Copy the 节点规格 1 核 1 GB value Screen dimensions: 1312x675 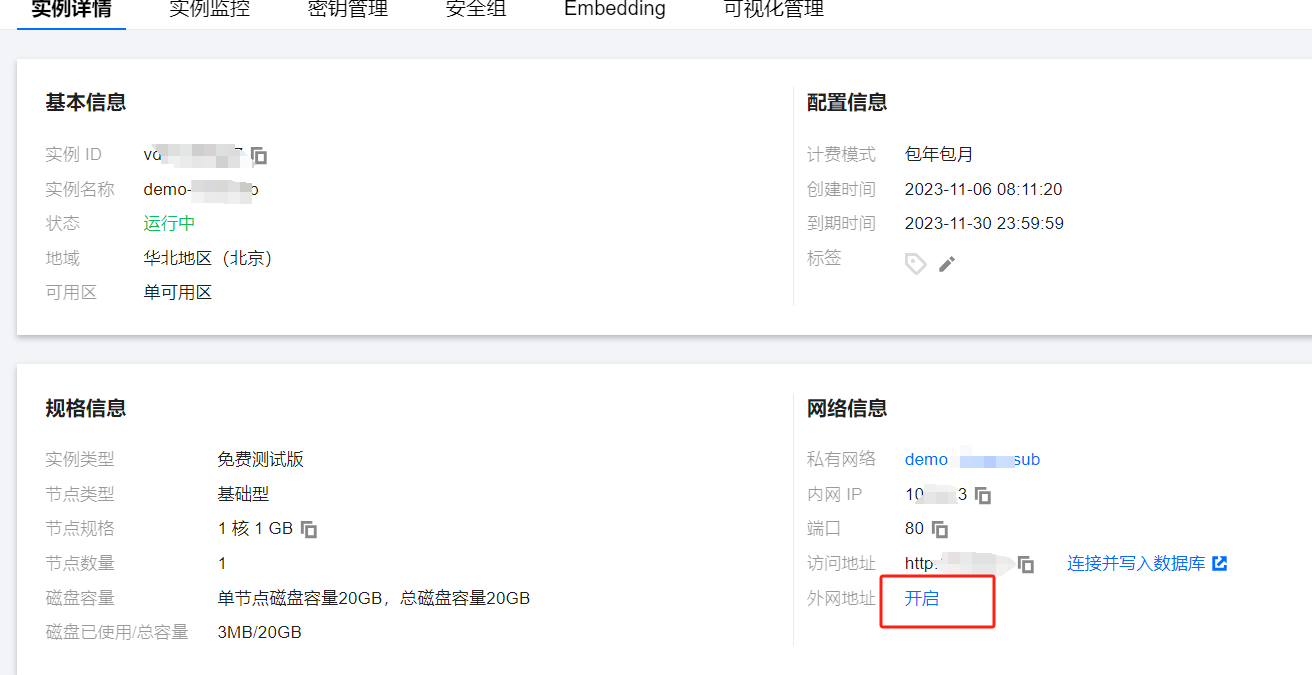(x=309, y=529)
